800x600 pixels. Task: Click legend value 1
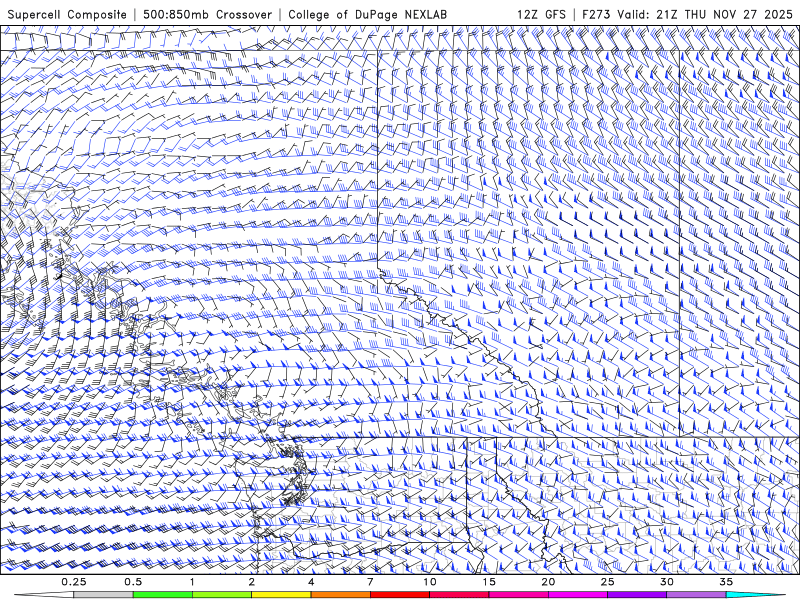point(192,582)
